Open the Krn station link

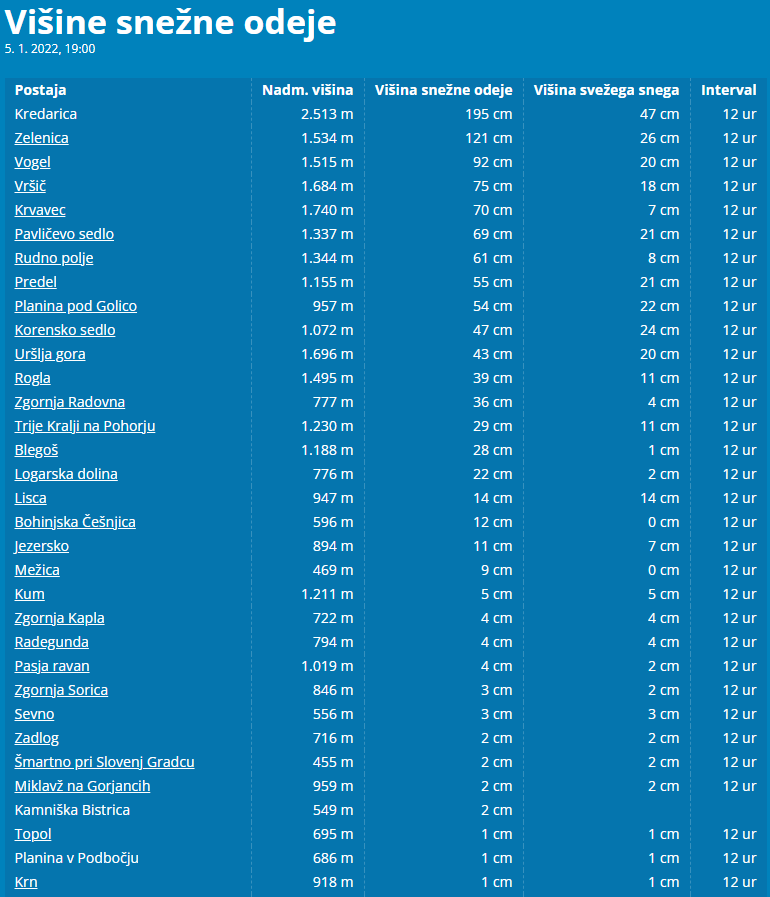(26, 882)
